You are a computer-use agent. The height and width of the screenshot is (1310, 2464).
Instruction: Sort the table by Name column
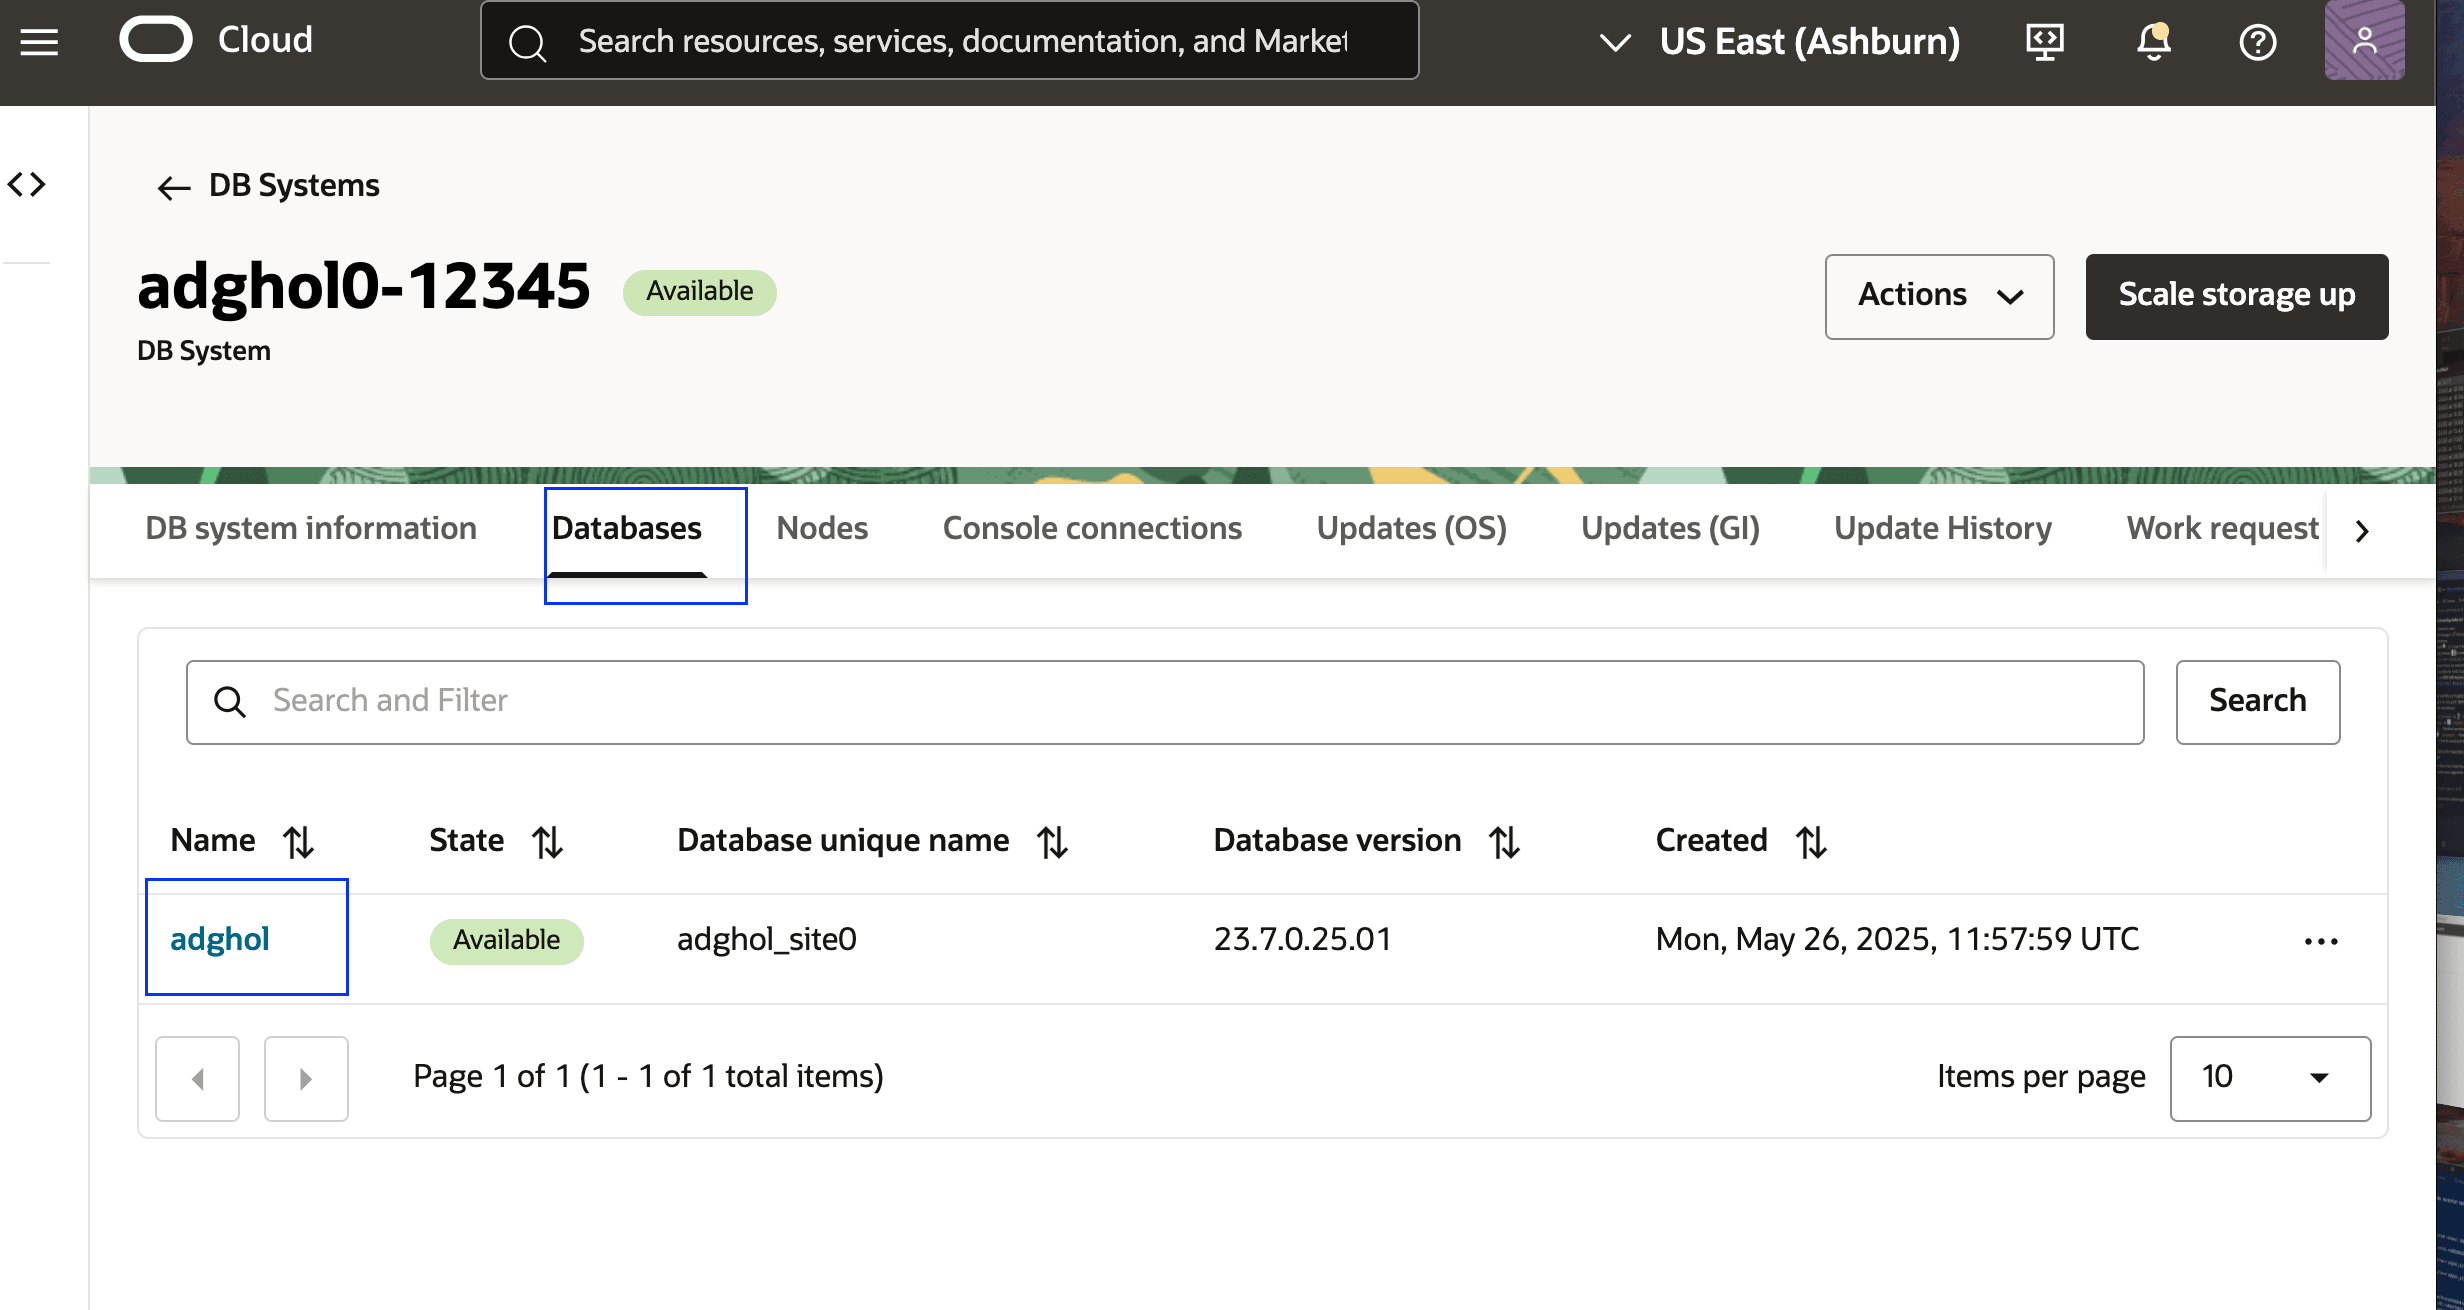coord(298,842)
